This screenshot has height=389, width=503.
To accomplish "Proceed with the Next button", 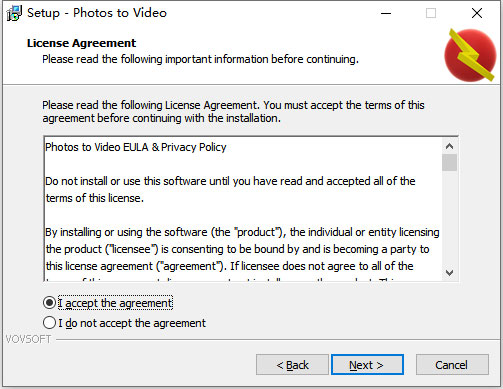I will coord(367,365).
